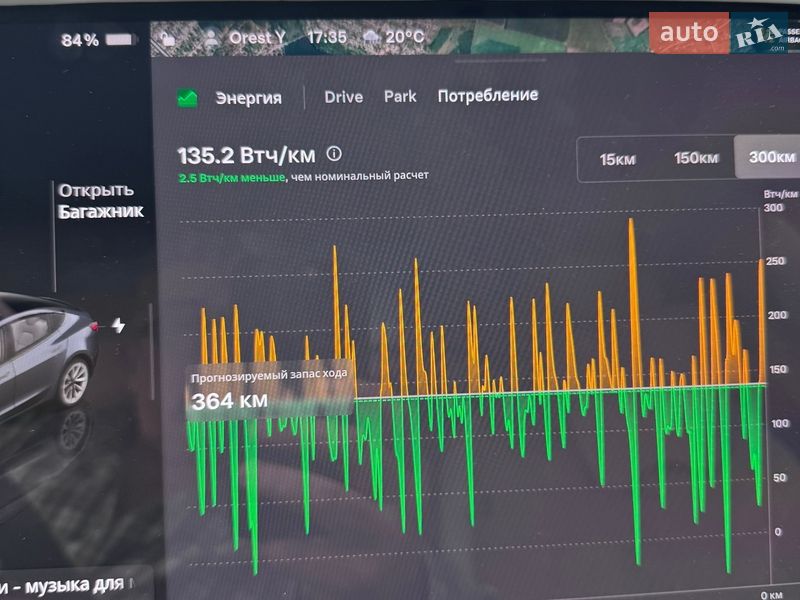Open charge port via lightning bolt icon
The height and width of the screenshot is (600, 800).
119,326
